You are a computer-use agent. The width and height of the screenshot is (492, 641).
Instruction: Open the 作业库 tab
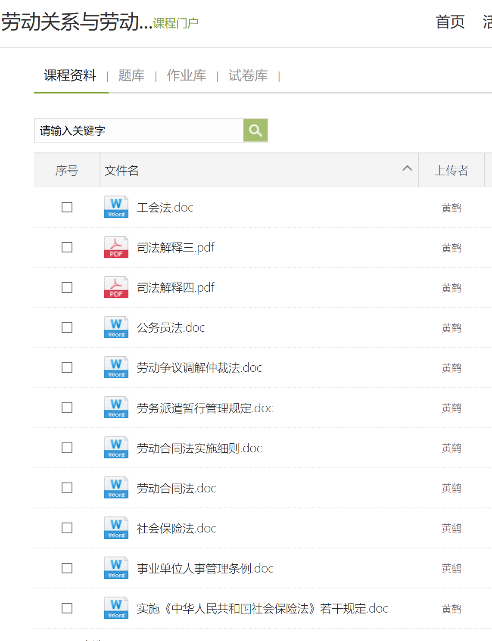tap(186, 75)
